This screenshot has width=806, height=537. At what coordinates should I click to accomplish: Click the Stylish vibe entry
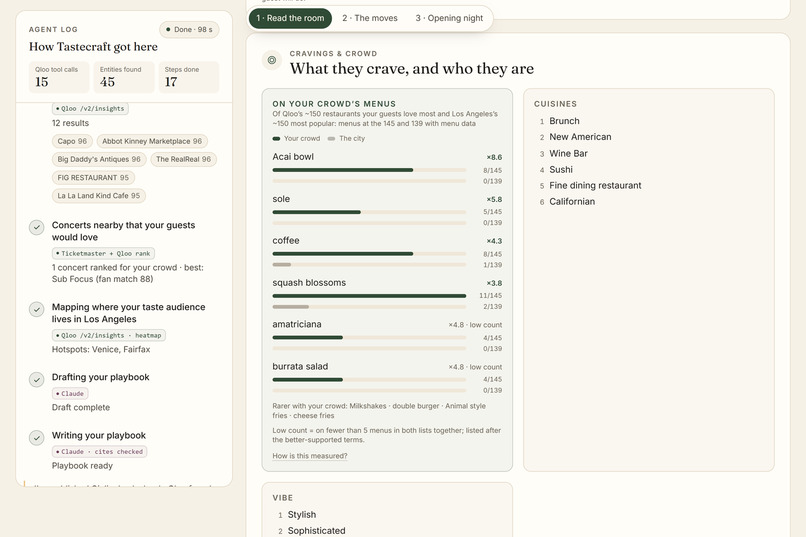pos(302,514)
